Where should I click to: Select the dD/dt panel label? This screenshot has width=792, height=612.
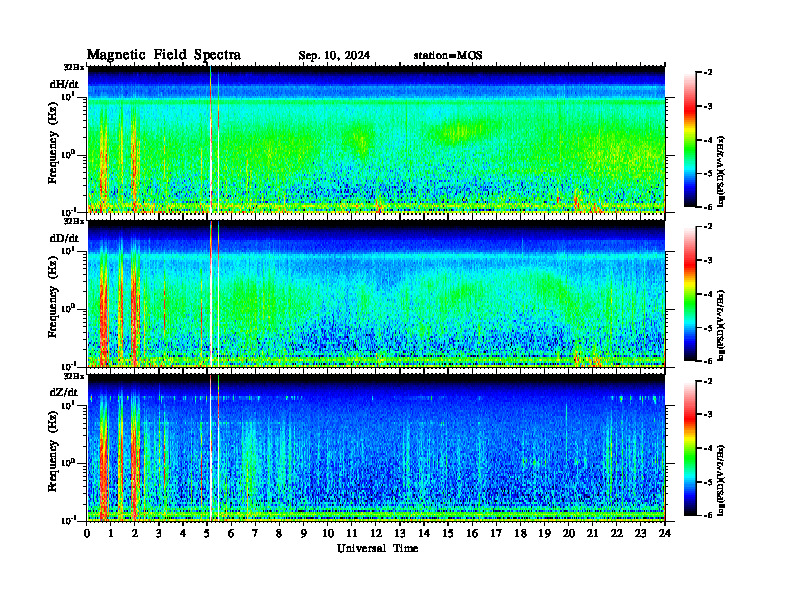(x=64, y=238)
